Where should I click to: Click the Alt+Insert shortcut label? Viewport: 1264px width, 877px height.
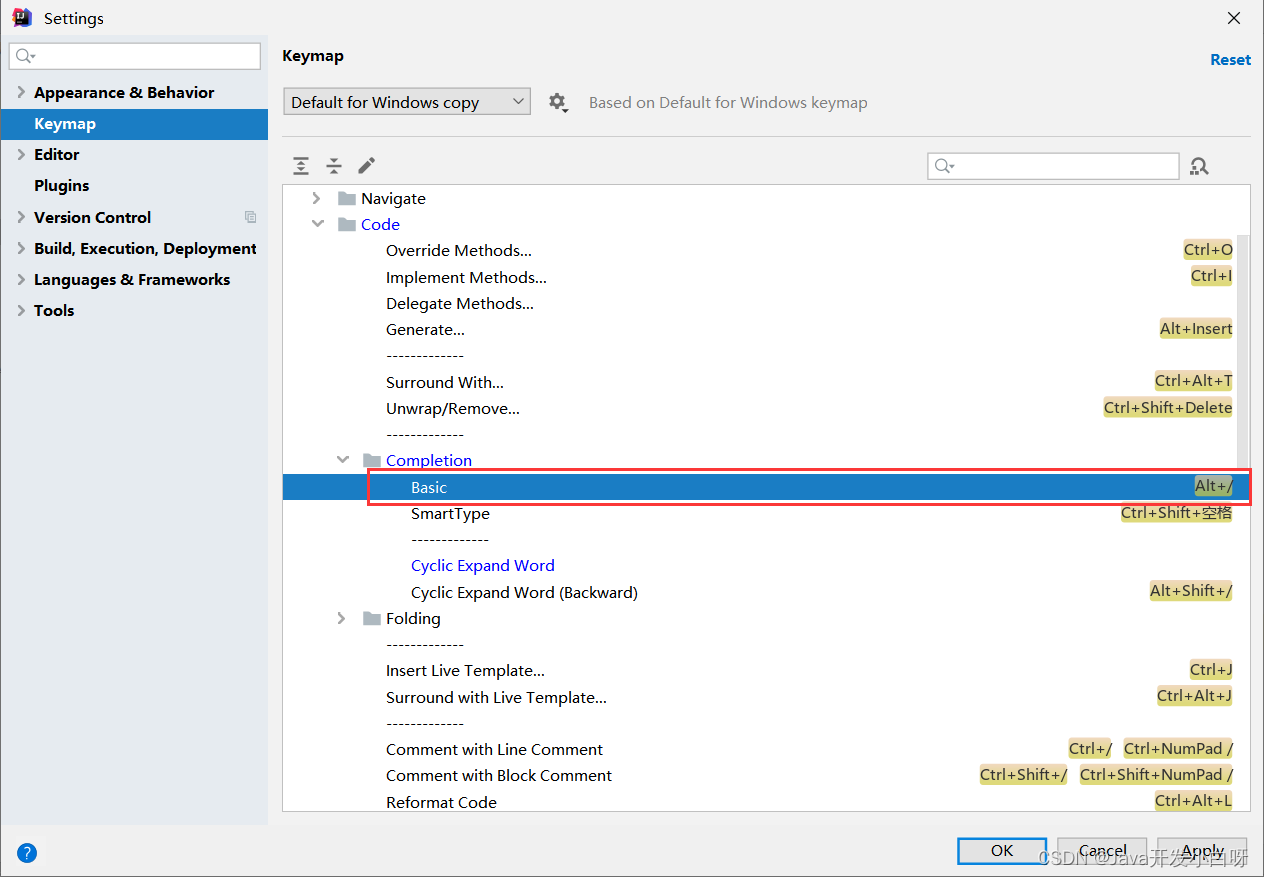(1196, 328)
